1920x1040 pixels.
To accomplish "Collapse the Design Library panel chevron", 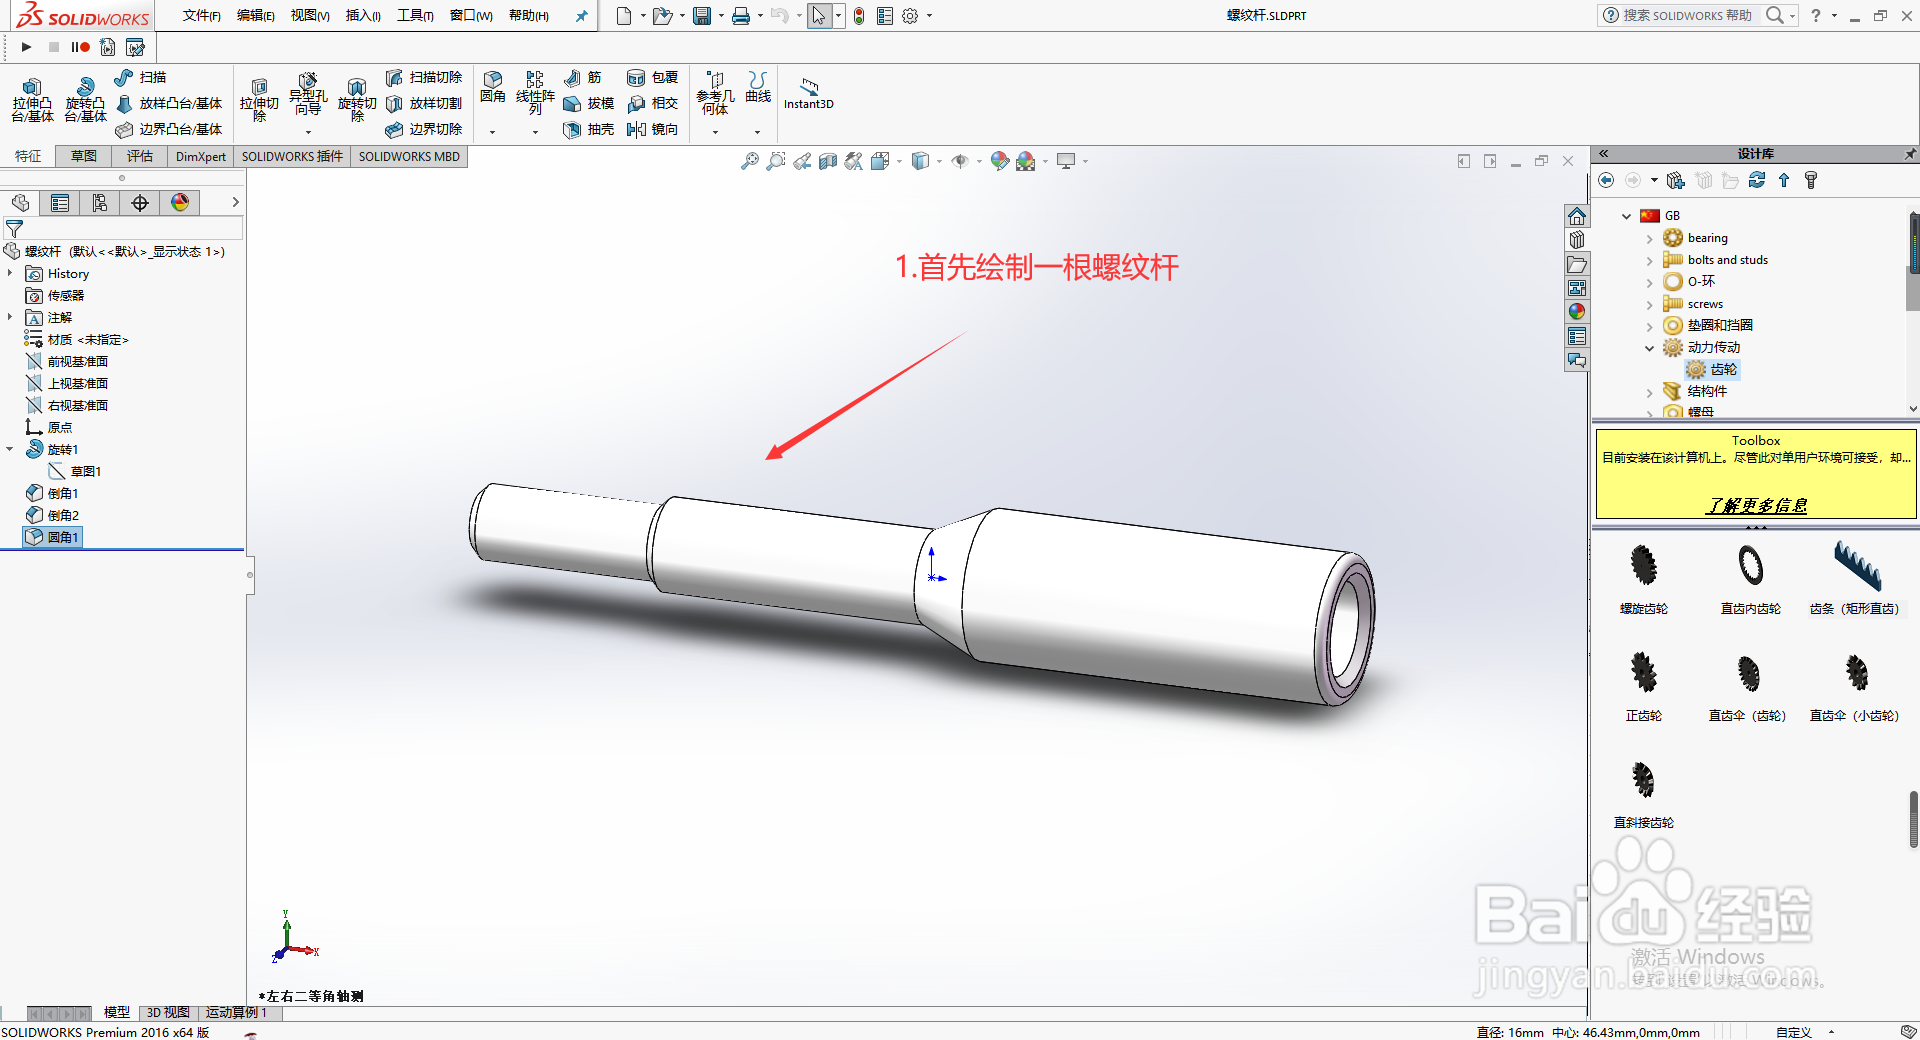I will click(1603, 154).
